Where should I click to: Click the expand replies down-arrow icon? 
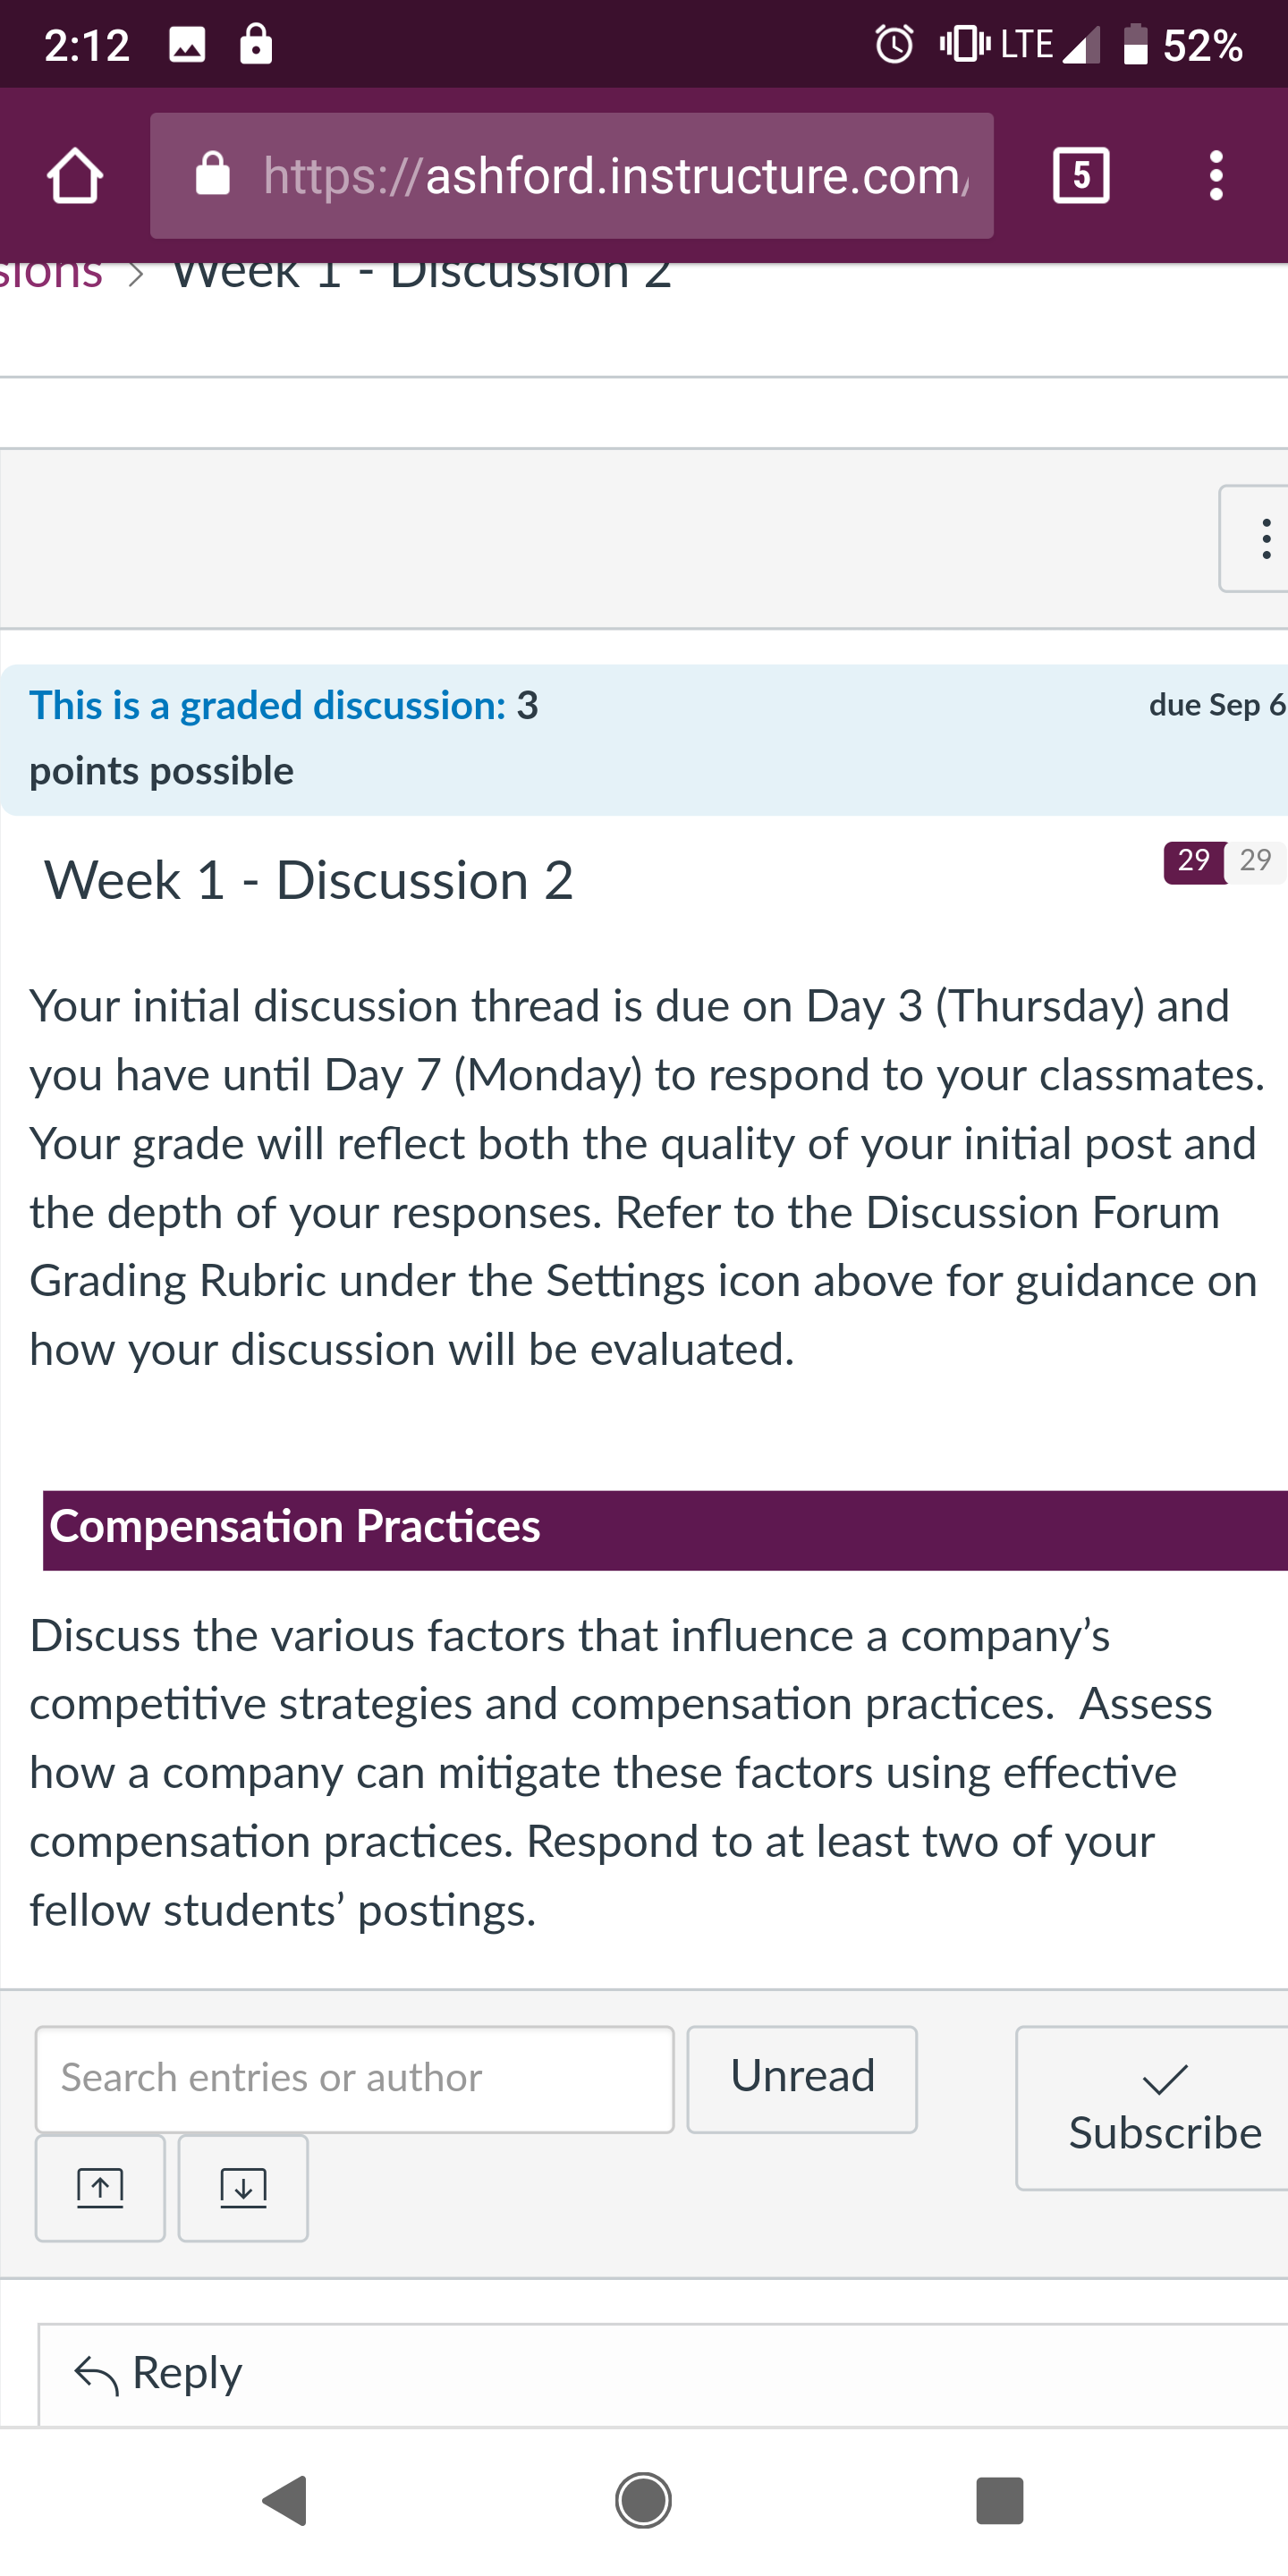point(243,2188)
